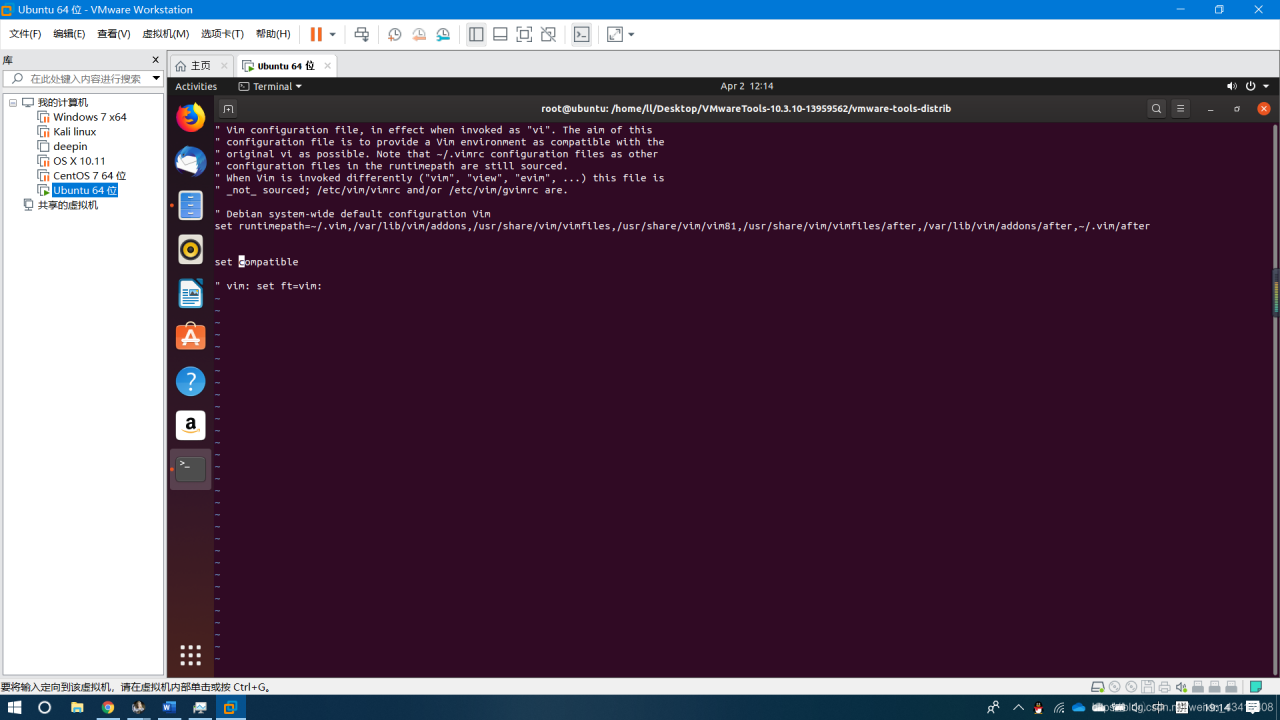Open the 编辑(E) menu
This screenshot has height=720, width=1280.
click(69, 34)
